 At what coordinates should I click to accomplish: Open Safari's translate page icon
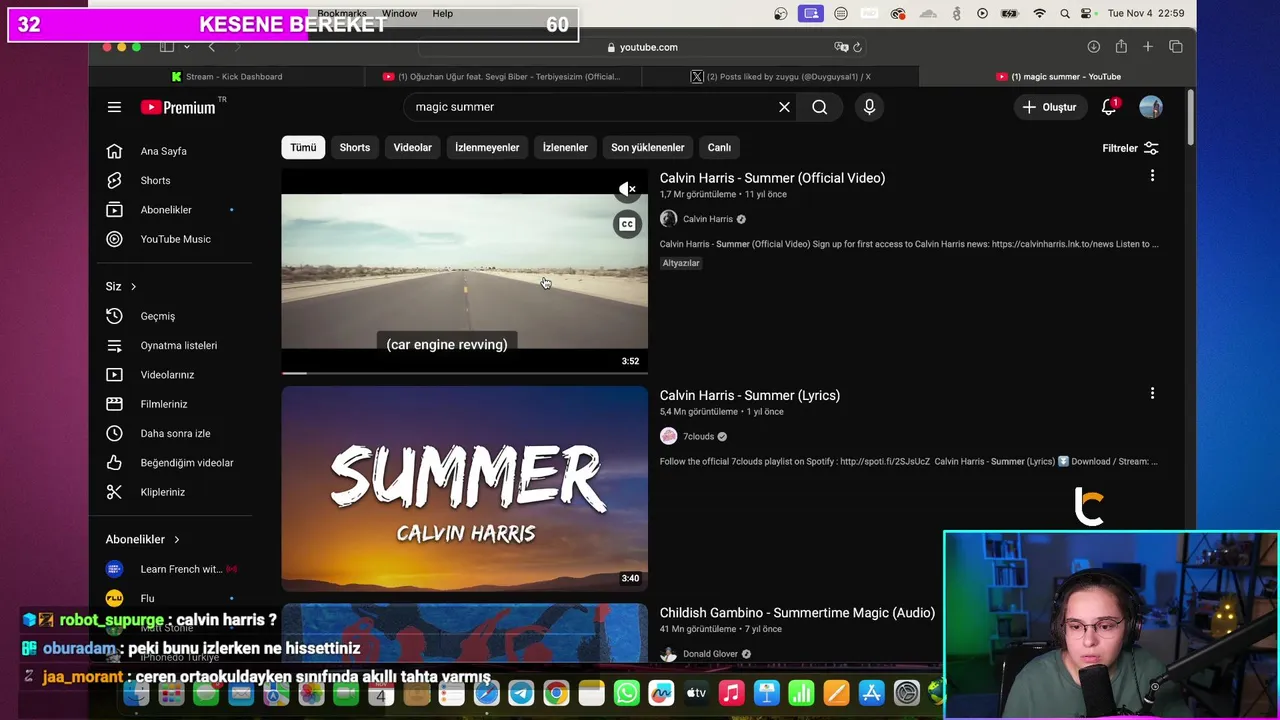pos(841,47)
